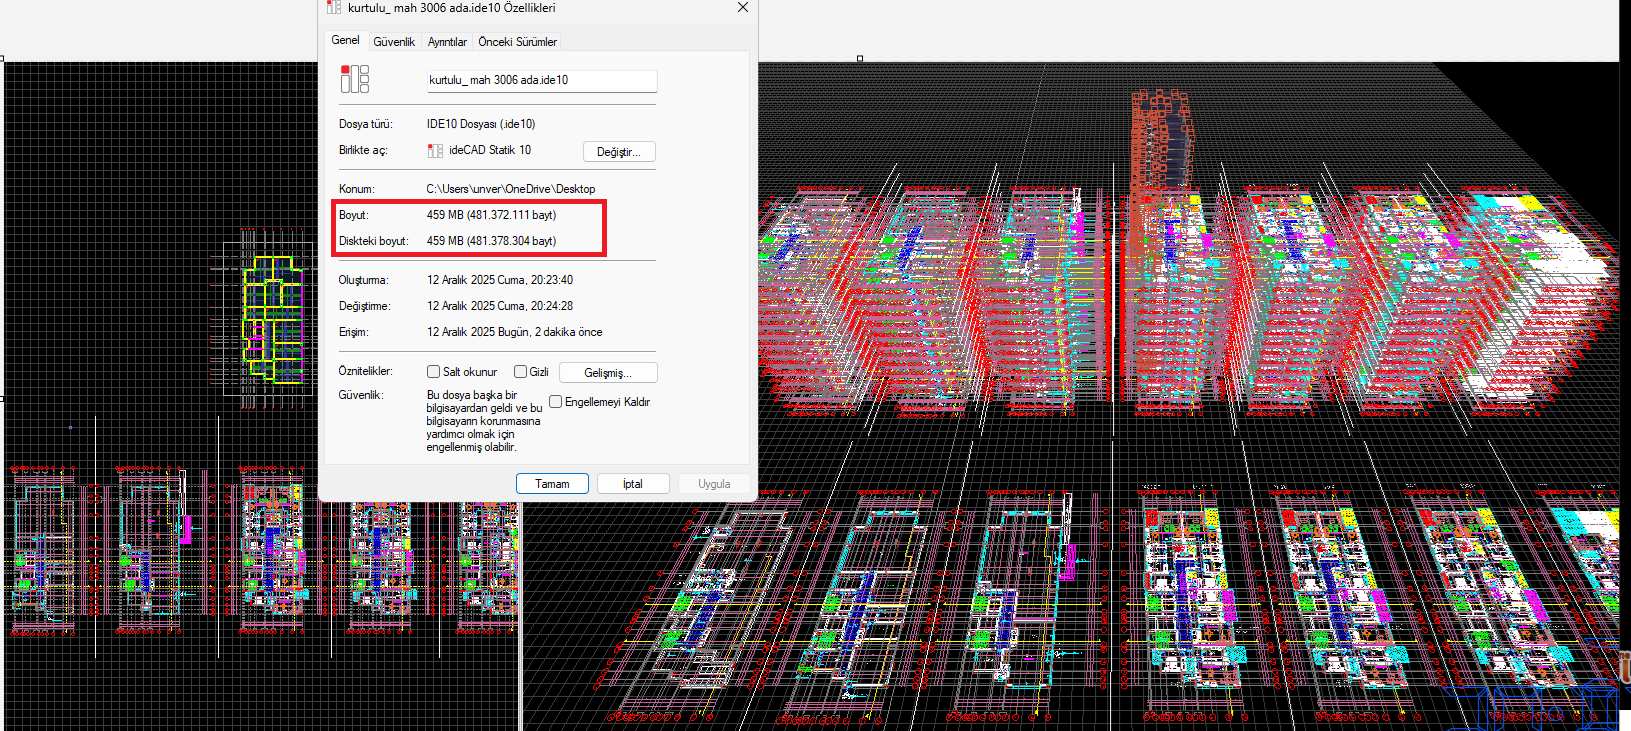Confirm with the Tamam button
This screenshot has width=1631, height=731.
tap(552, 484)
